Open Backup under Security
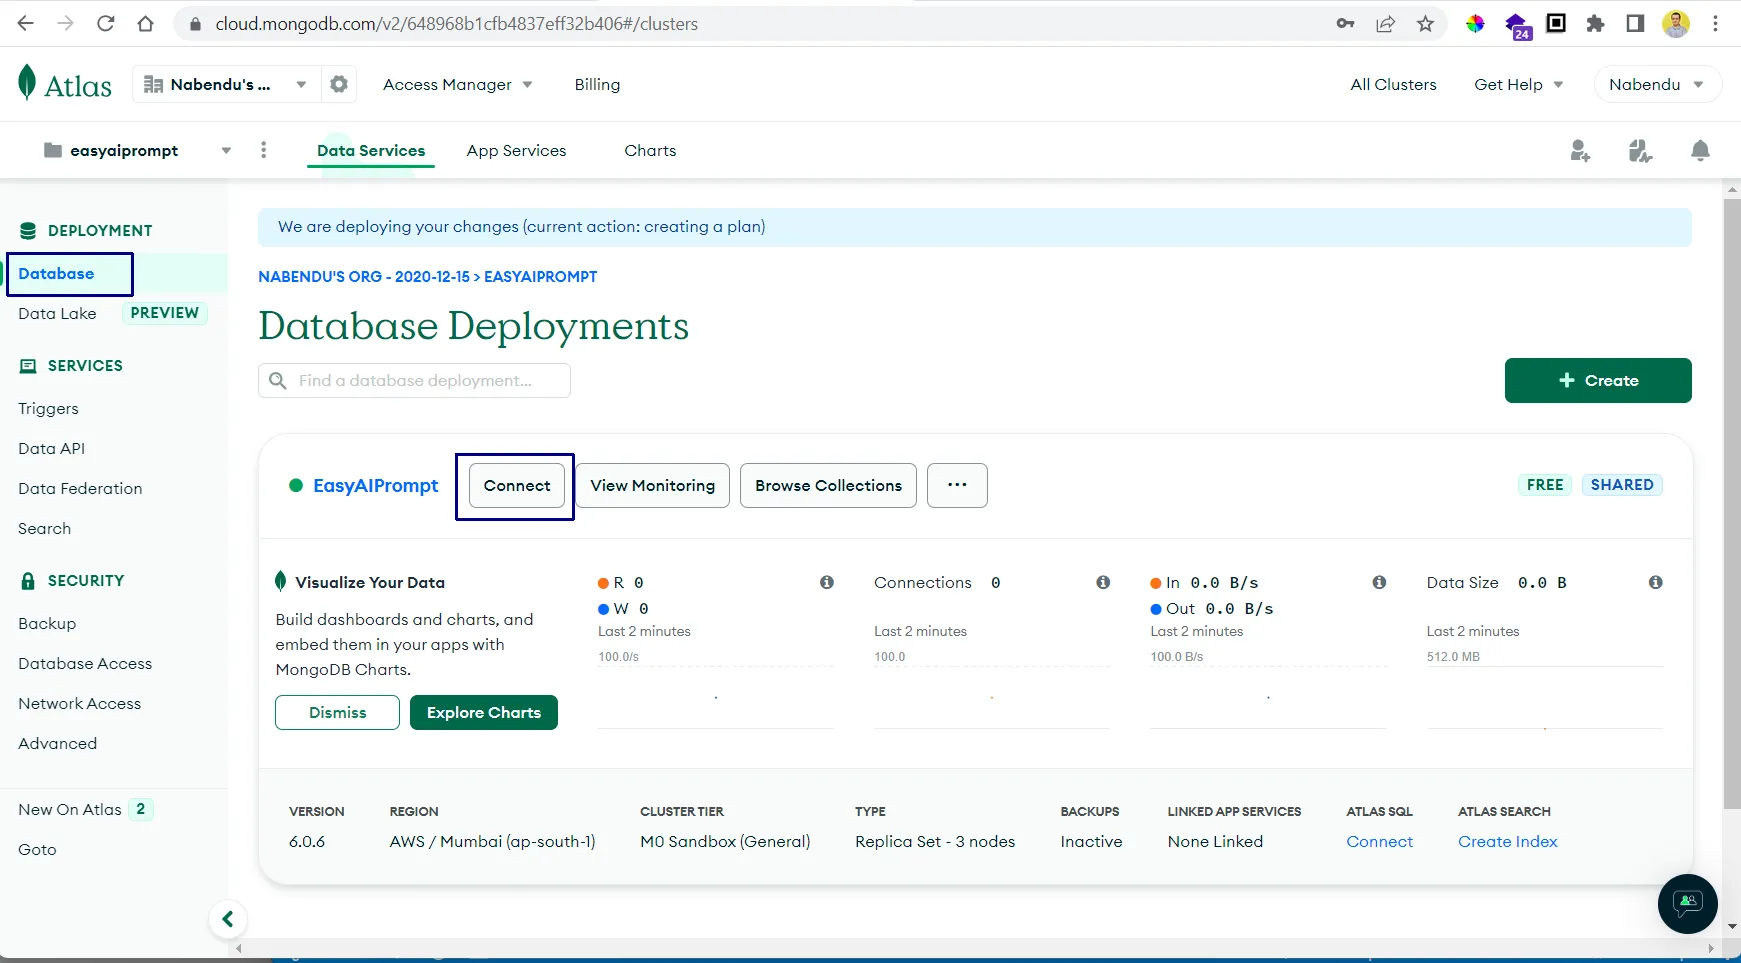1741x963 pixels. coord(47,623)
